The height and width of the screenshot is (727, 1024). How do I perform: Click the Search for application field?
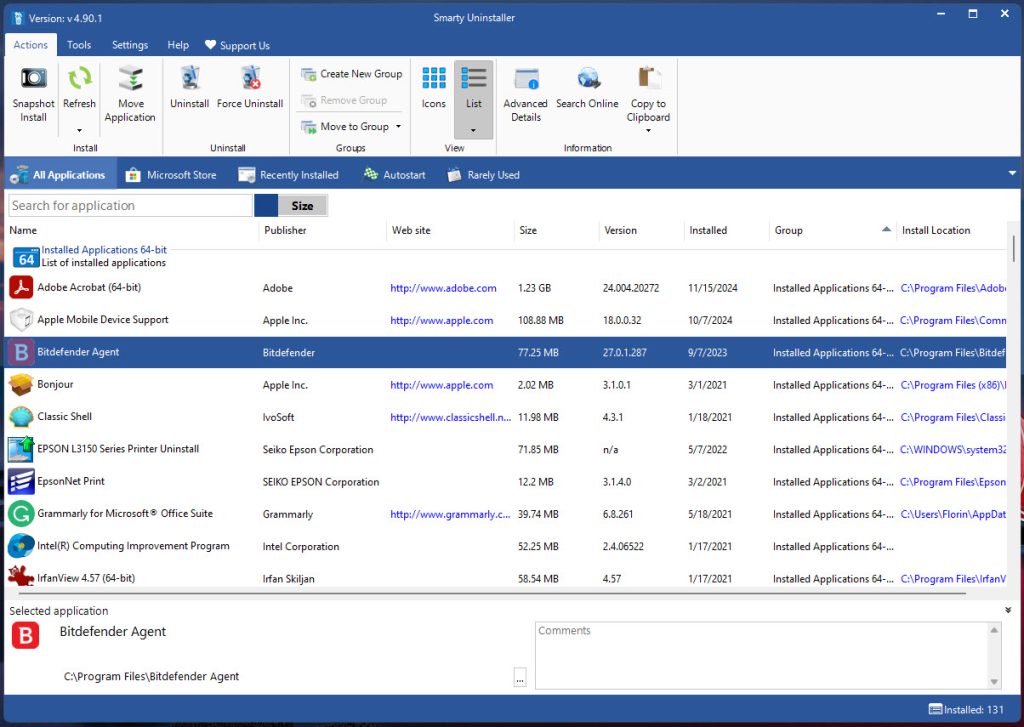(130, 206)
